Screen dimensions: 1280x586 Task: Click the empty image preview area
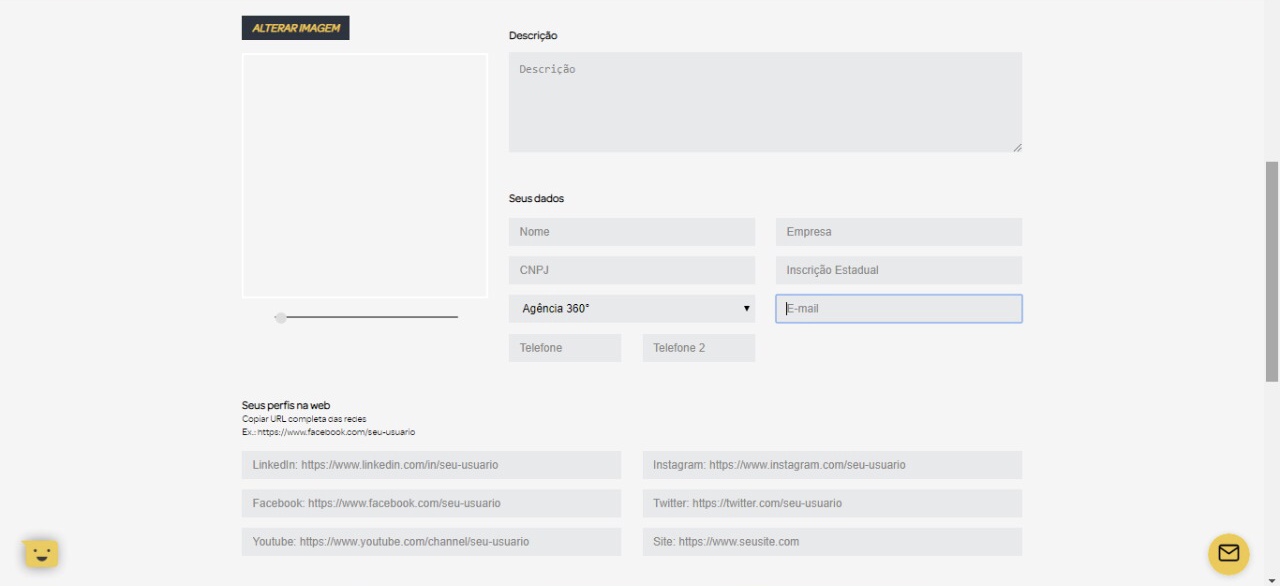point(364,176)
